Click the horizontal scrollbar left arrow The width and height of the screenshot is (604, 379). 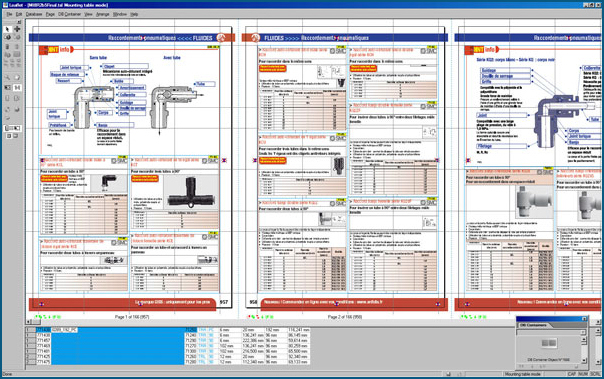(x=29, y=322)
